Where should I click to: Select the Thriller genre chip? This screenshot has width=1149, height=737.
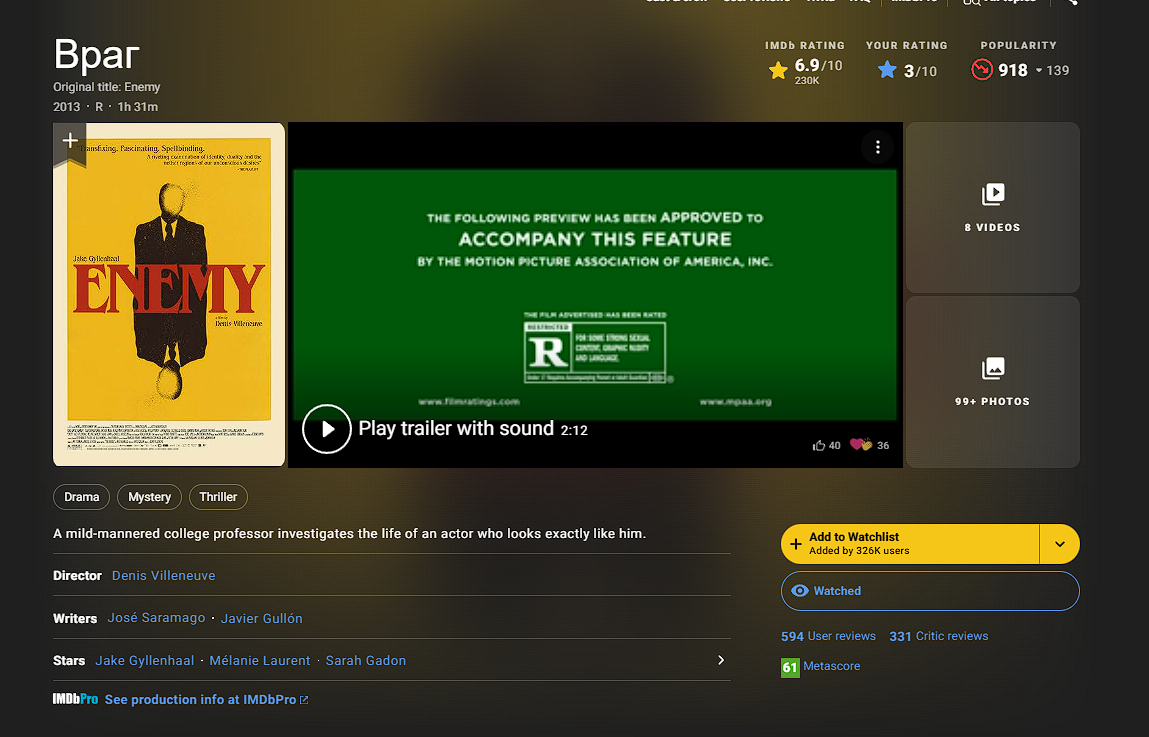point(218,497)
